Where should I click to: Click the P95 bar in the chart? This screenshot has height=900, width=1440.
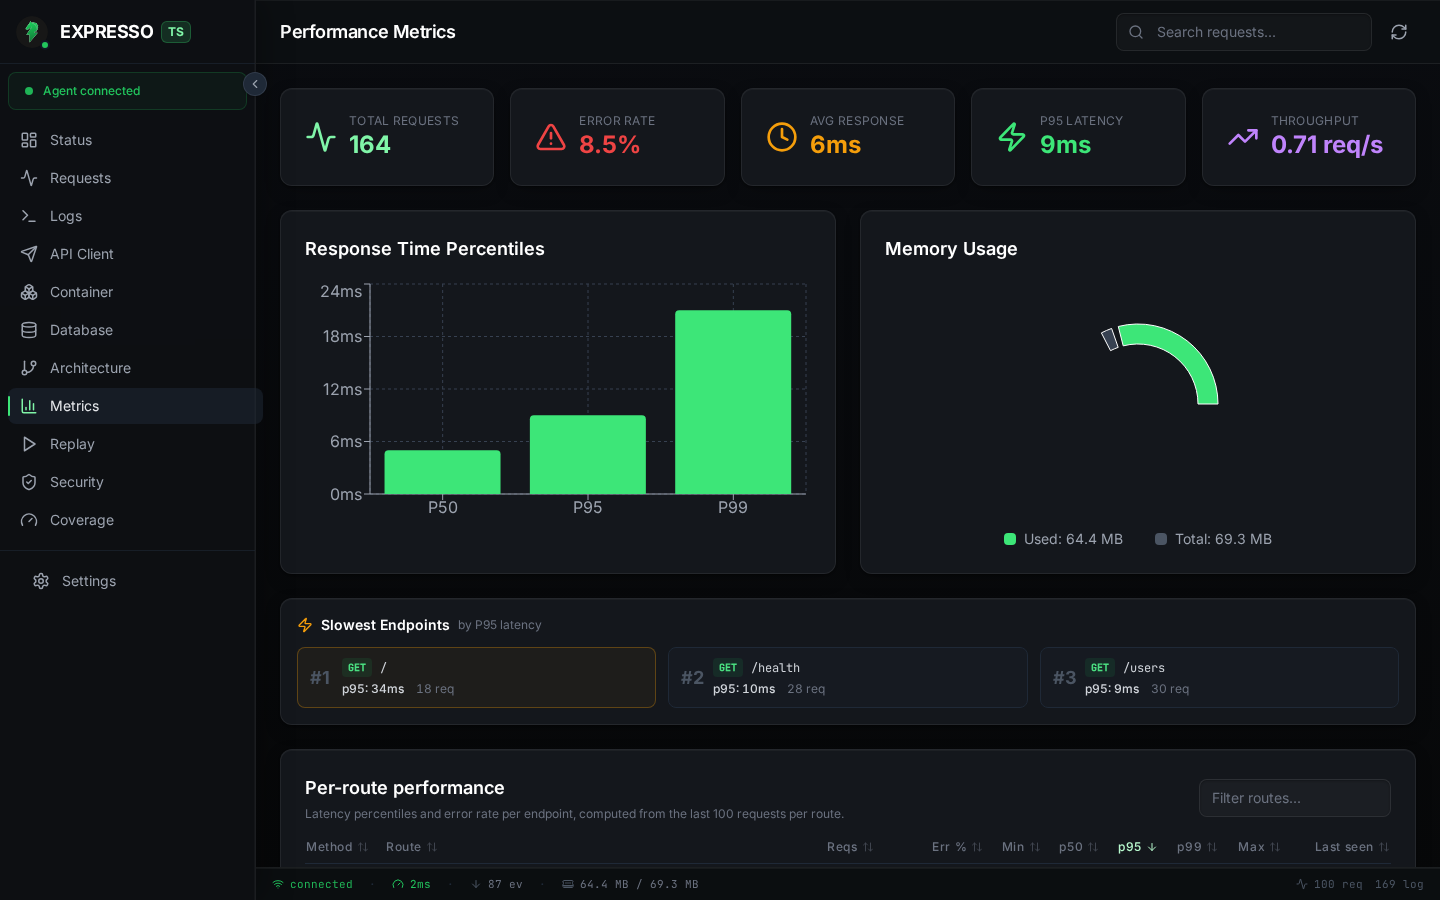tap(588, 454)
